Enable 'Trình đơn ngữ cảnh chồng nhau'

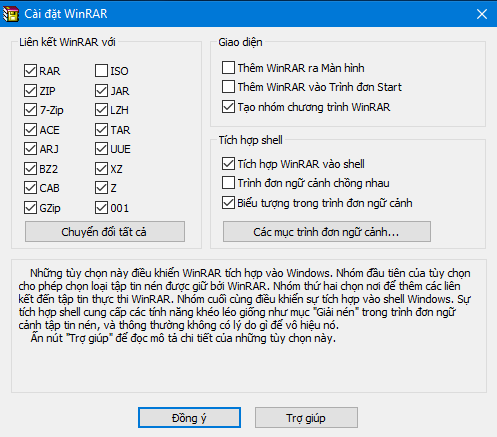(228, 183)
